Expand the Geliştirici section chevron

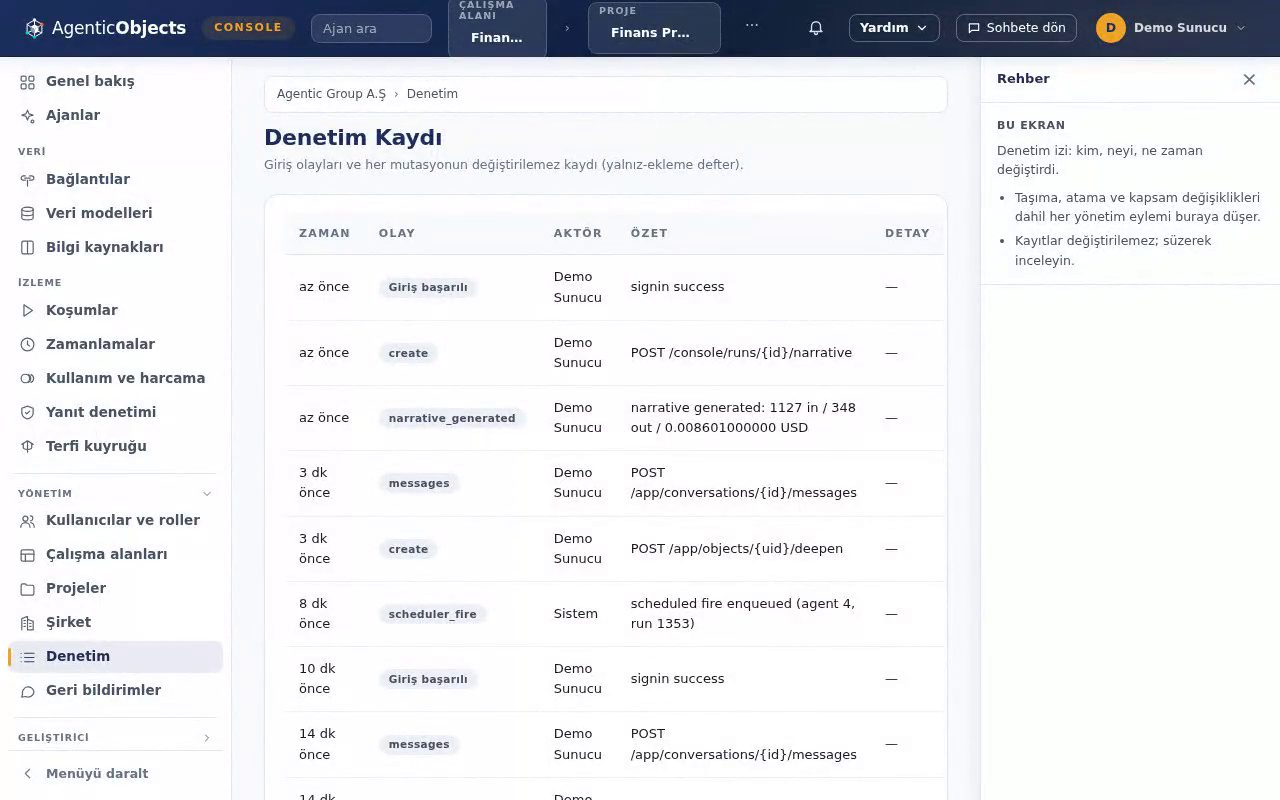click(207, 738)
